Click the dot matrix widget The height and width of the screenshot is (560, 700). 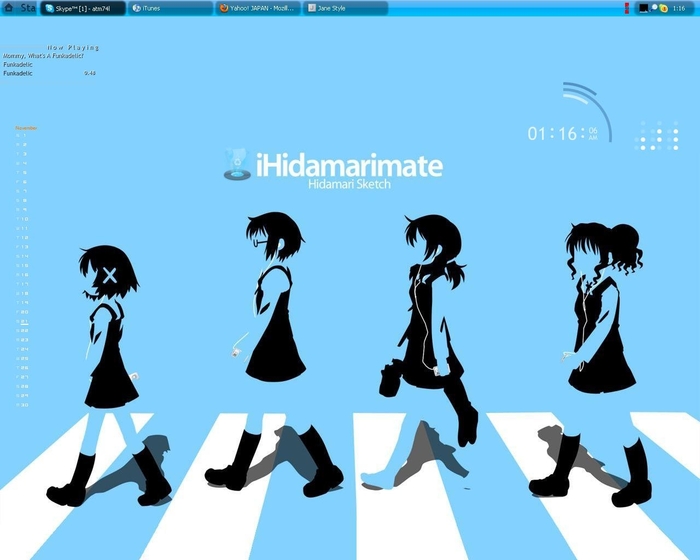pyautogui.click(x=656, y=135)
